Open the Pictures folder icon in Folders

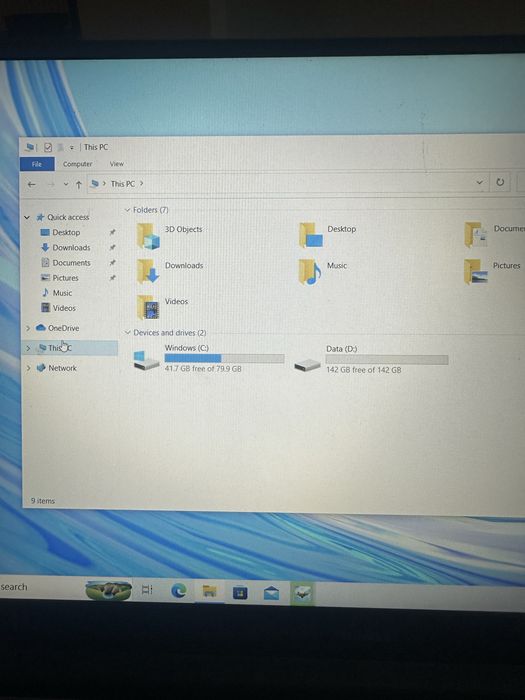(x=476, y=271)
